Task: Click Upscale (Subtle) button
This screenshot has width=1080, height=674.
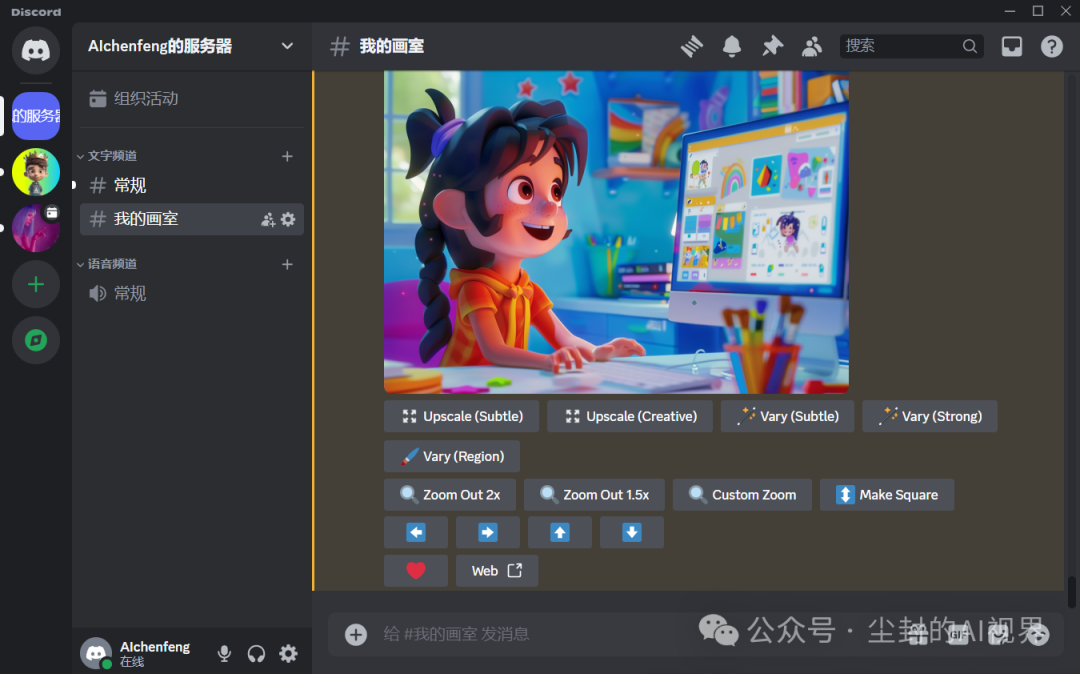Action: click(461, 417)
